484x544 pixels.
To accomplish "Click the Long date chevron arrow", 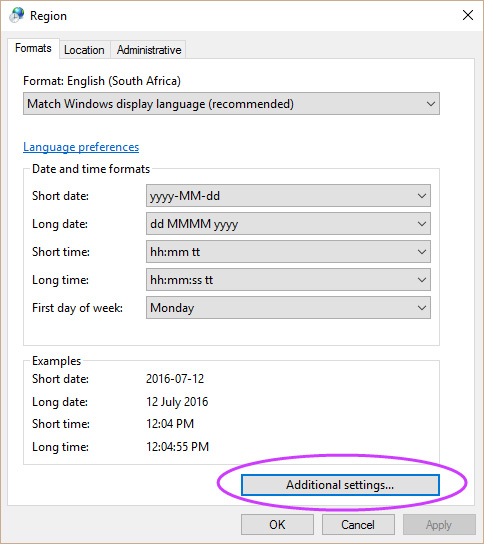I will click(422, 224).
